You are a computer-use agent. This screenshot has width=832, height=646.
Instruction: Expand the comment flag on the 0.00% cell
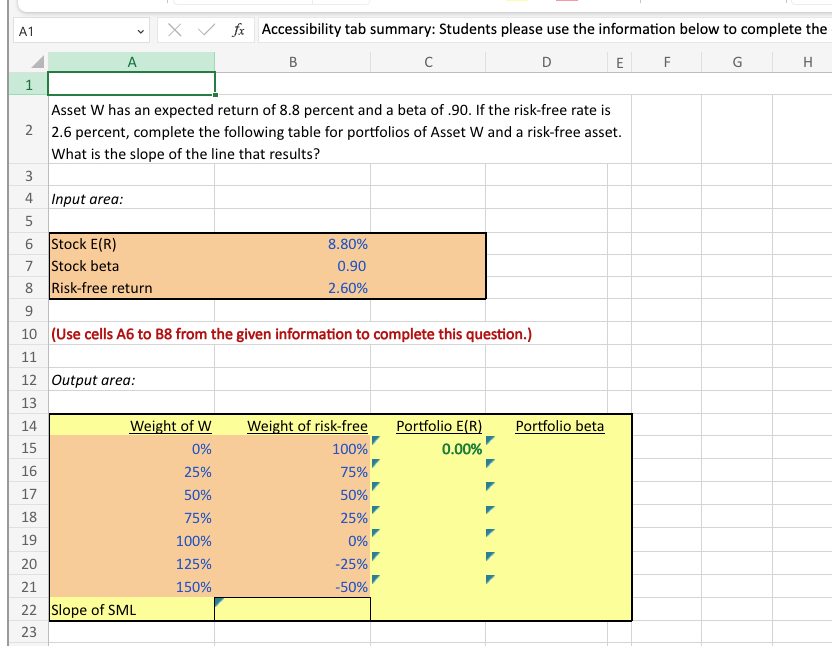pyautogui.click(x=489, y=440)
